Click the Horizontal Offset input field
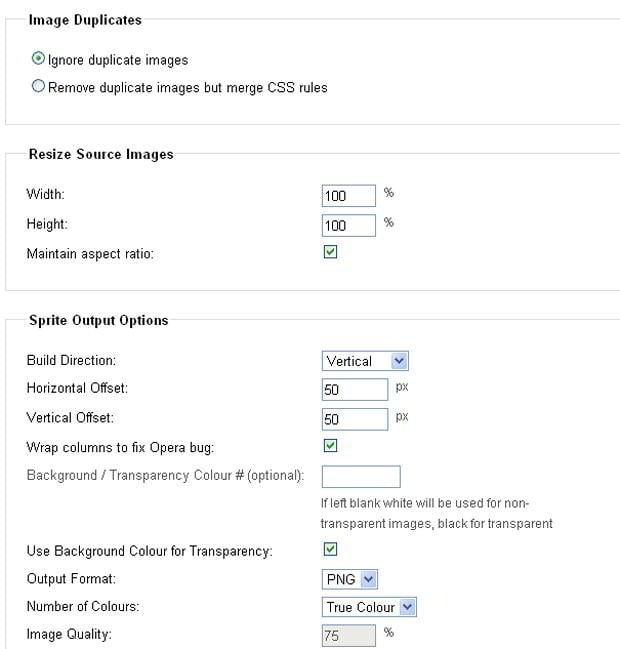Viewport: 620px width, 649px height. (354, 389)
